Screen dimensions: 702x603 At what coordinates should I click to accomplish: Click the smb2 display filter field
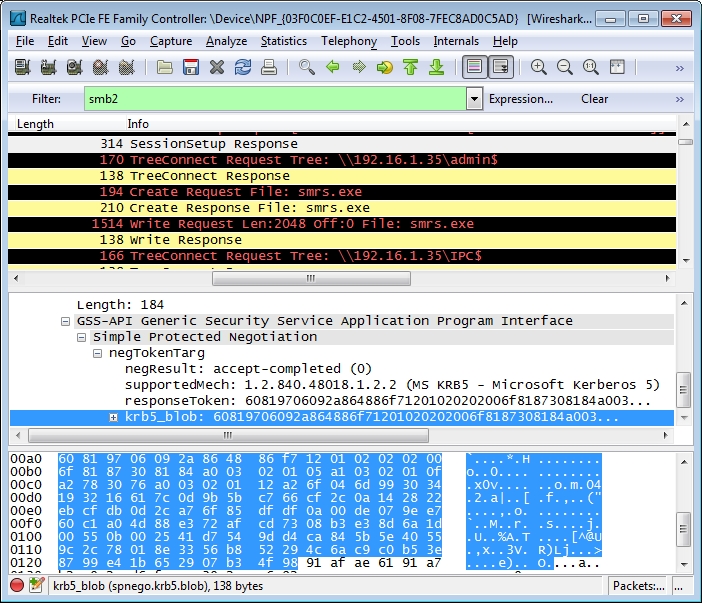[275, 99]
